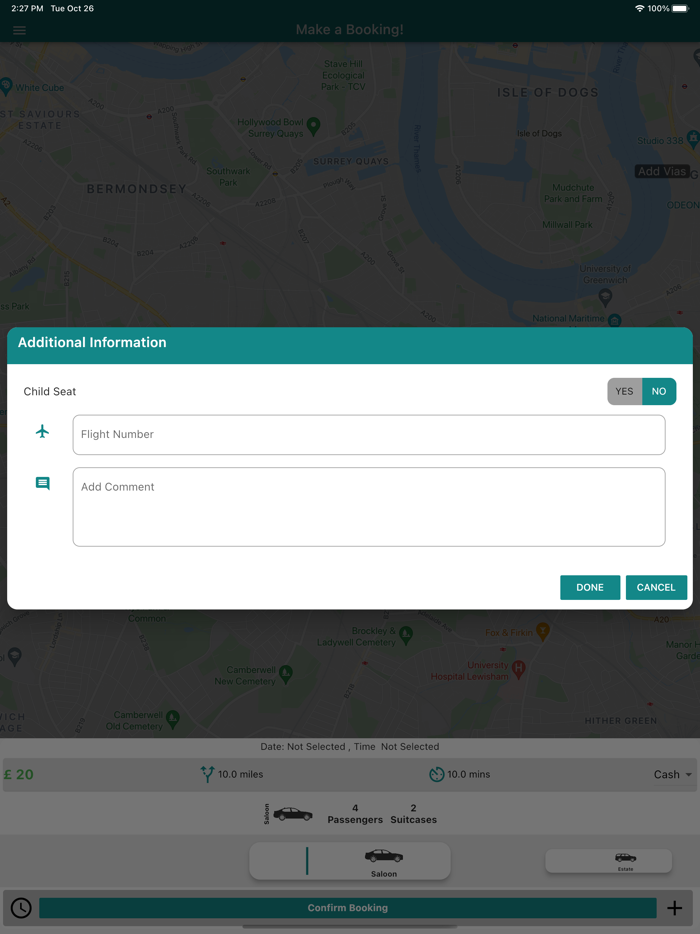Click the 'Southwark Park' map label
This screenshot has height=934, width=700.
tap(228, 177)
